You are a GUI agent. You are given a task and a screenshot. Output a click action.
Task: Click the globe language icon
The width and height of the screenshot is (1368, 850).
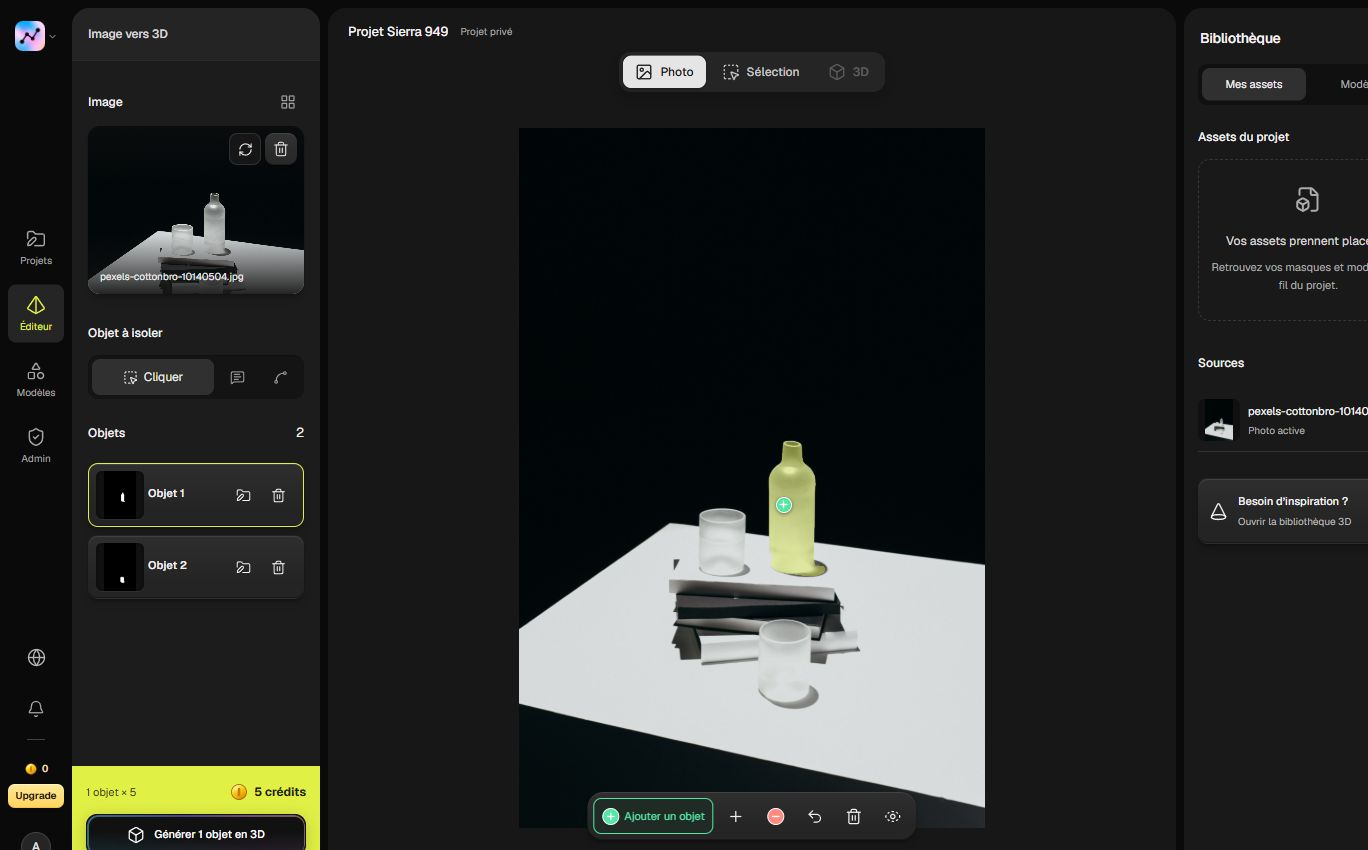(x=36, y=657)
